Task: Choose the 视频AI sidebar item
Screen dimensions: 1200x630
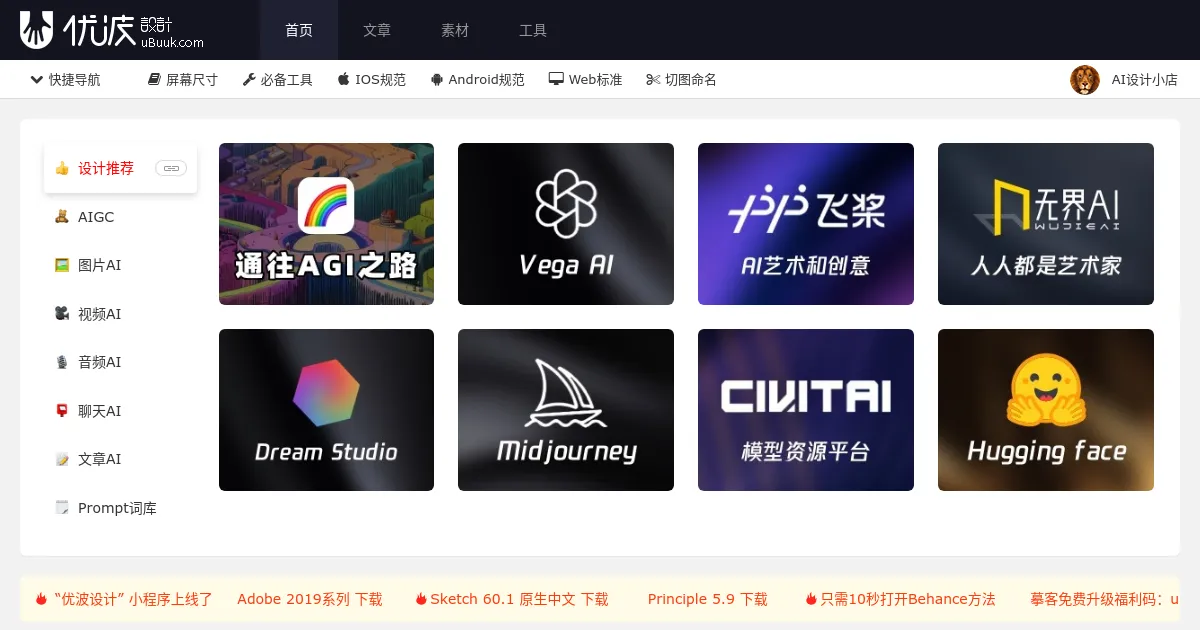Action: [x=99, y=314]
